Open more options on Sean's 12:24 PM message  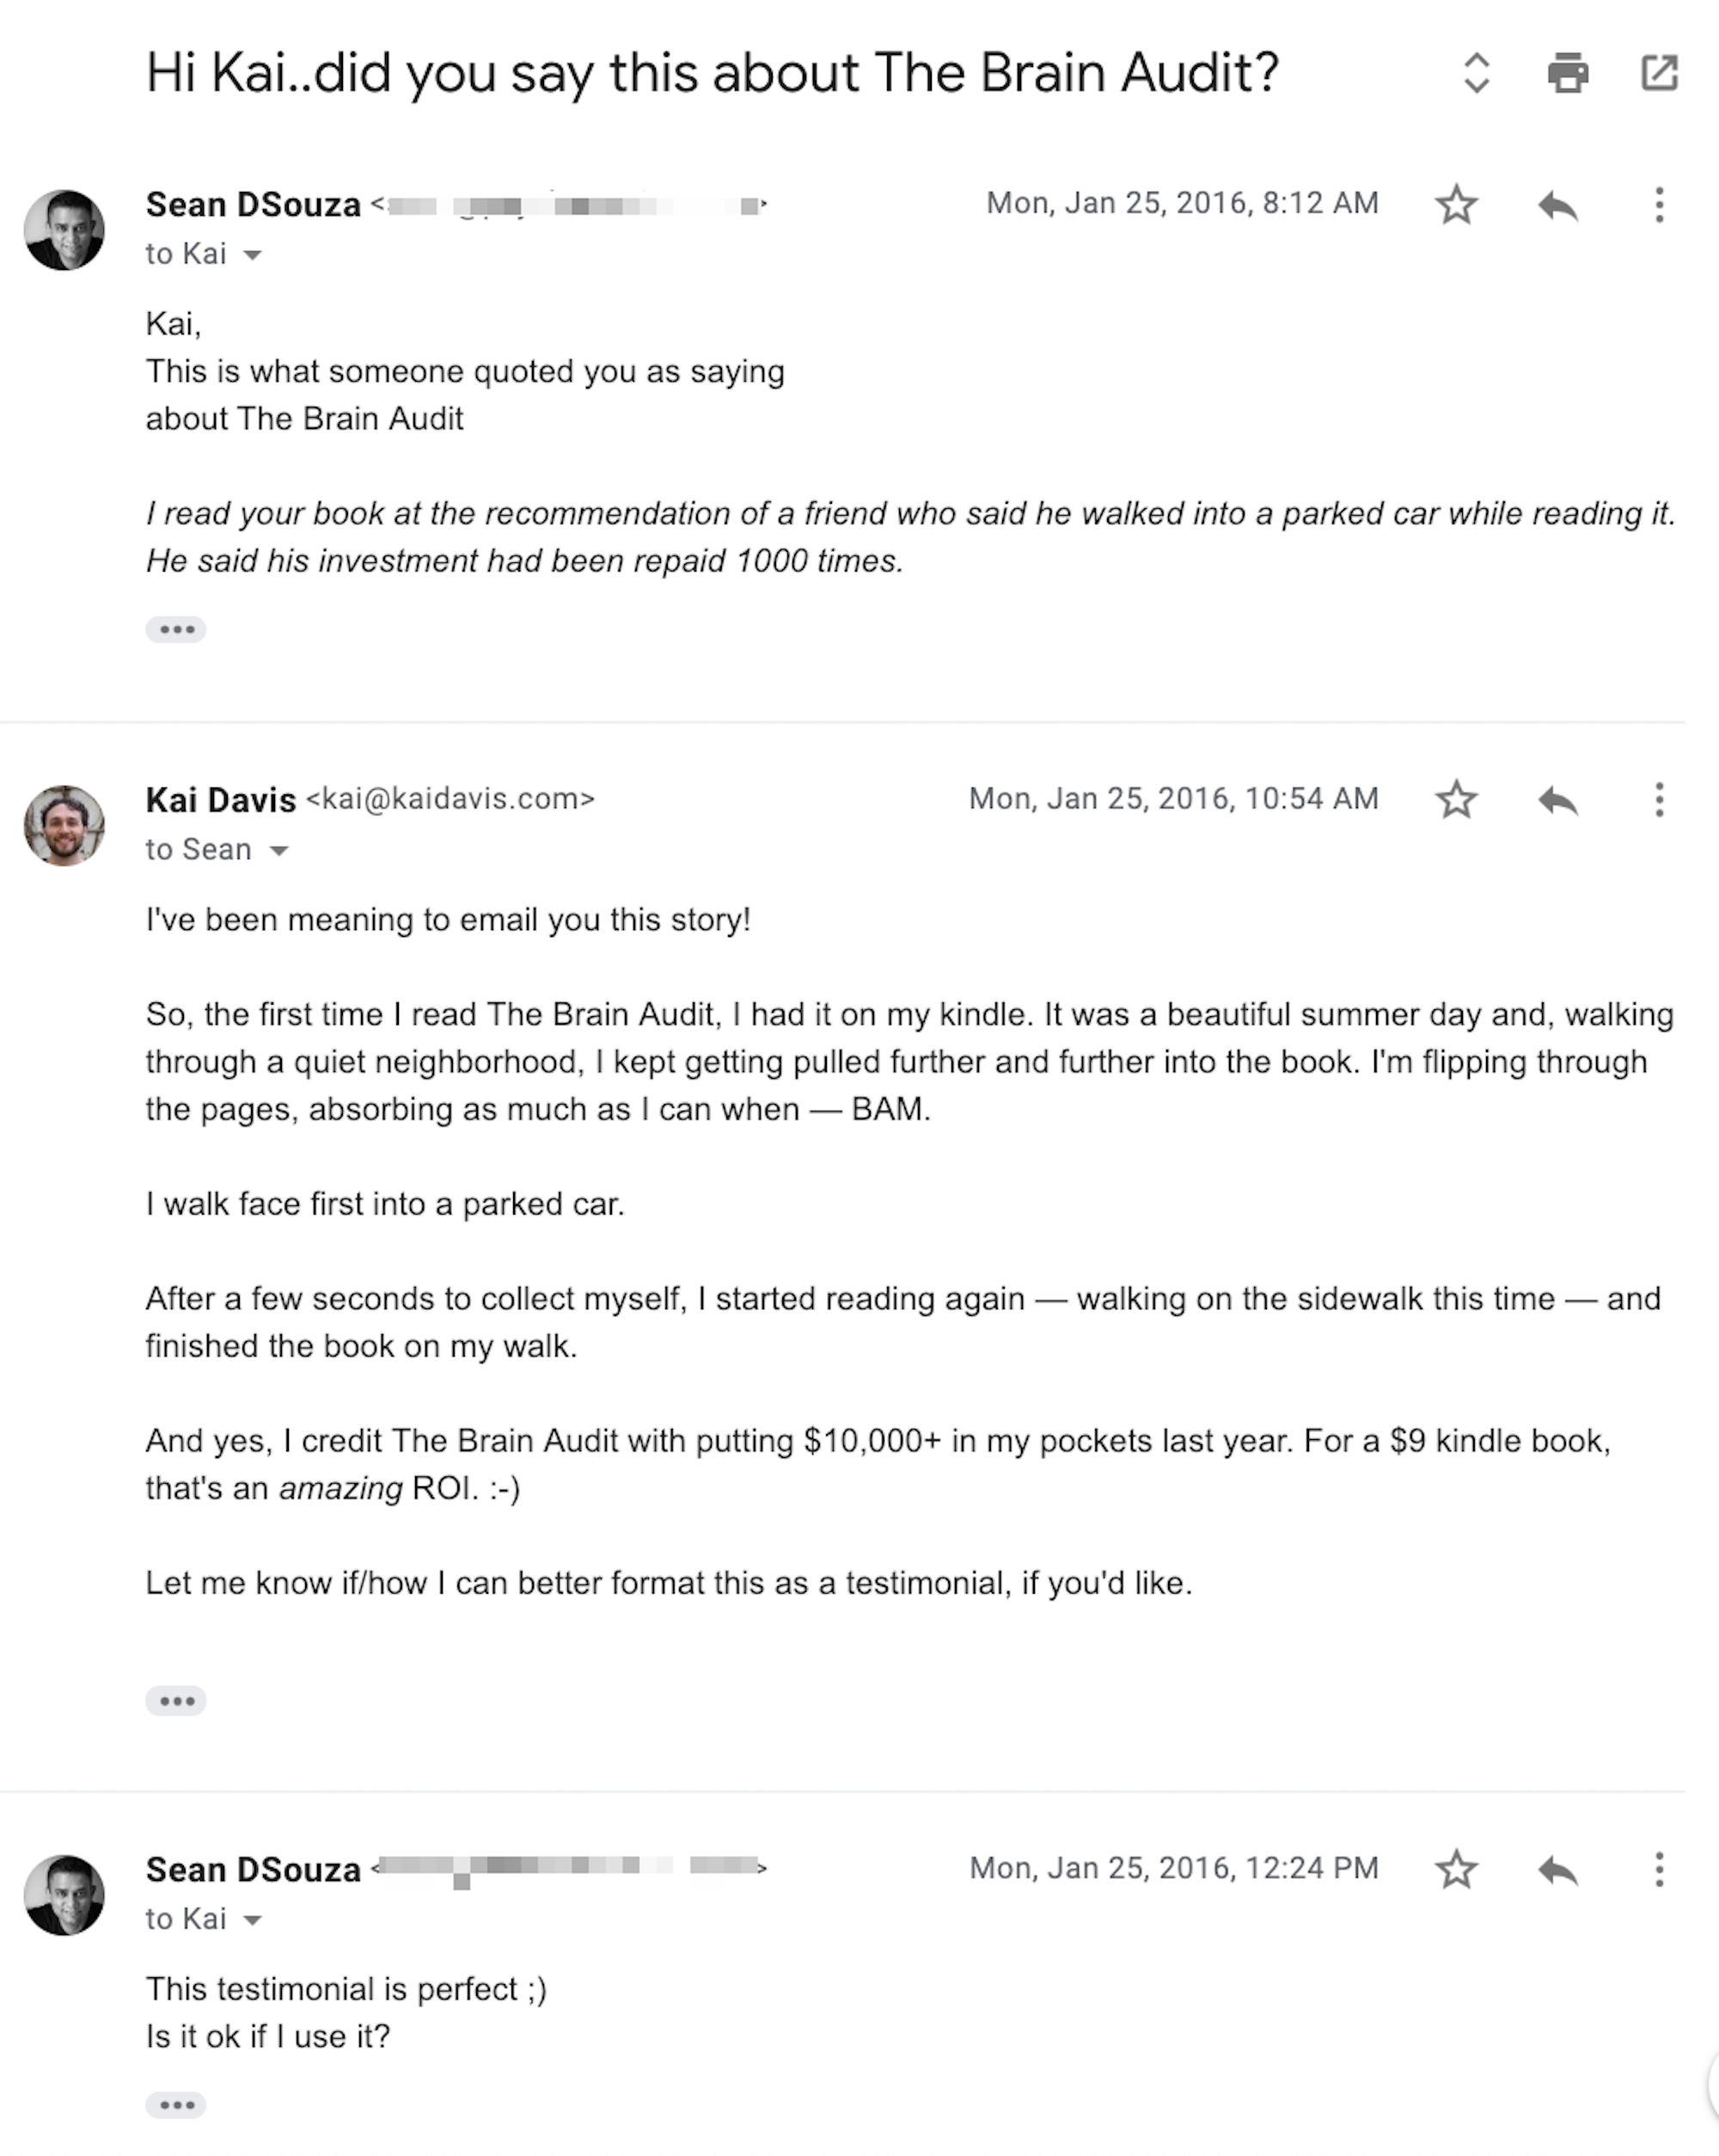tap(1659, 1870)
